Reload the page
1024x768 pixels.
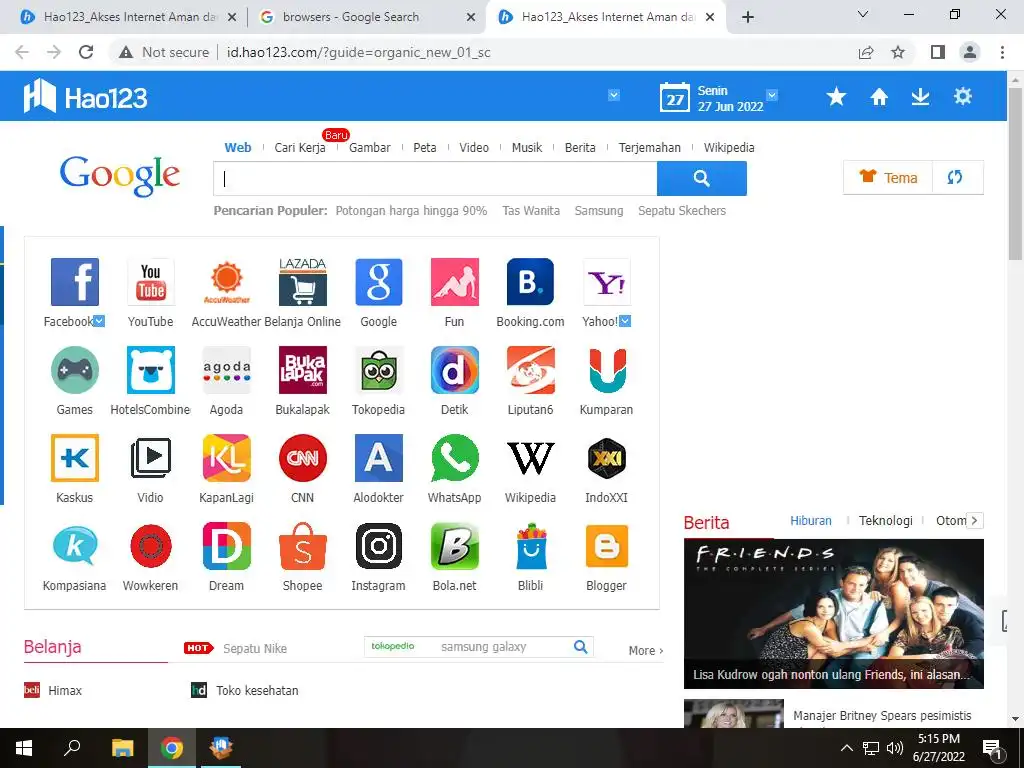[86, 52]
